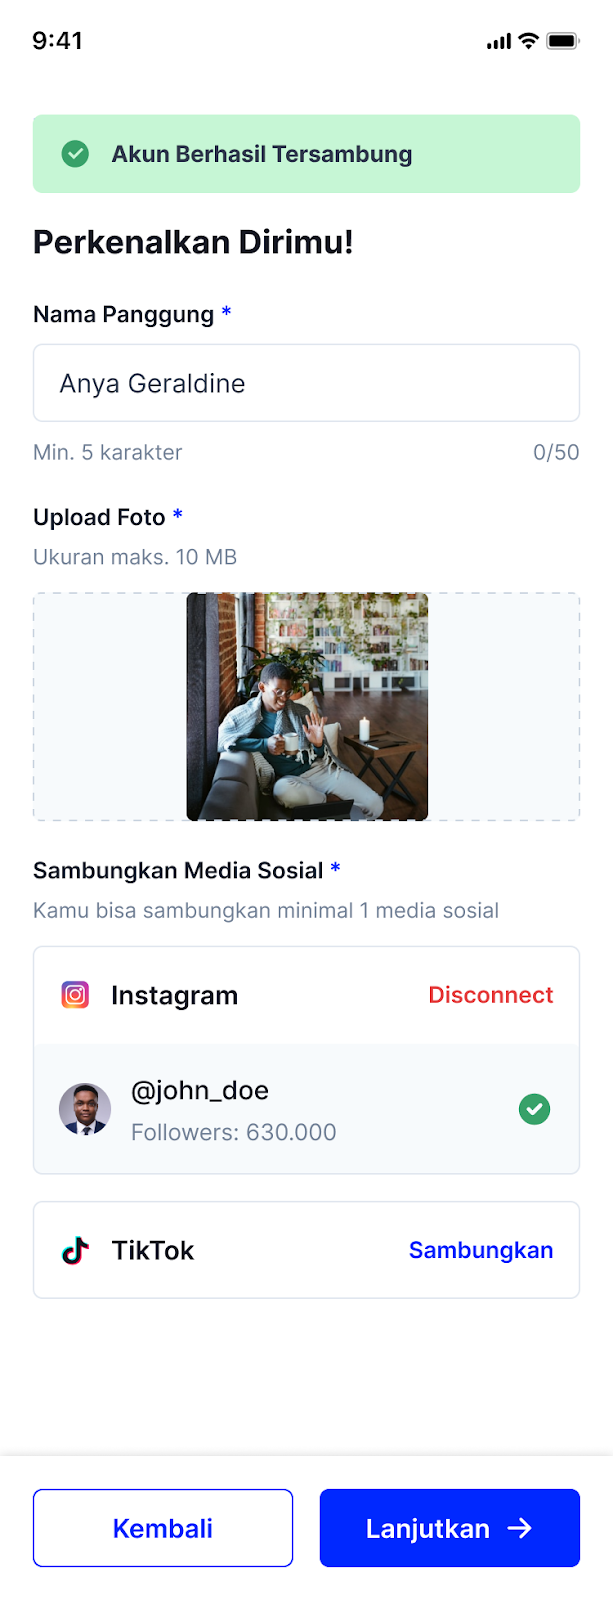Viewport: 613px width, 1600px height.
Task: Click the green success checkmark in banner
Action: (75, 154)
